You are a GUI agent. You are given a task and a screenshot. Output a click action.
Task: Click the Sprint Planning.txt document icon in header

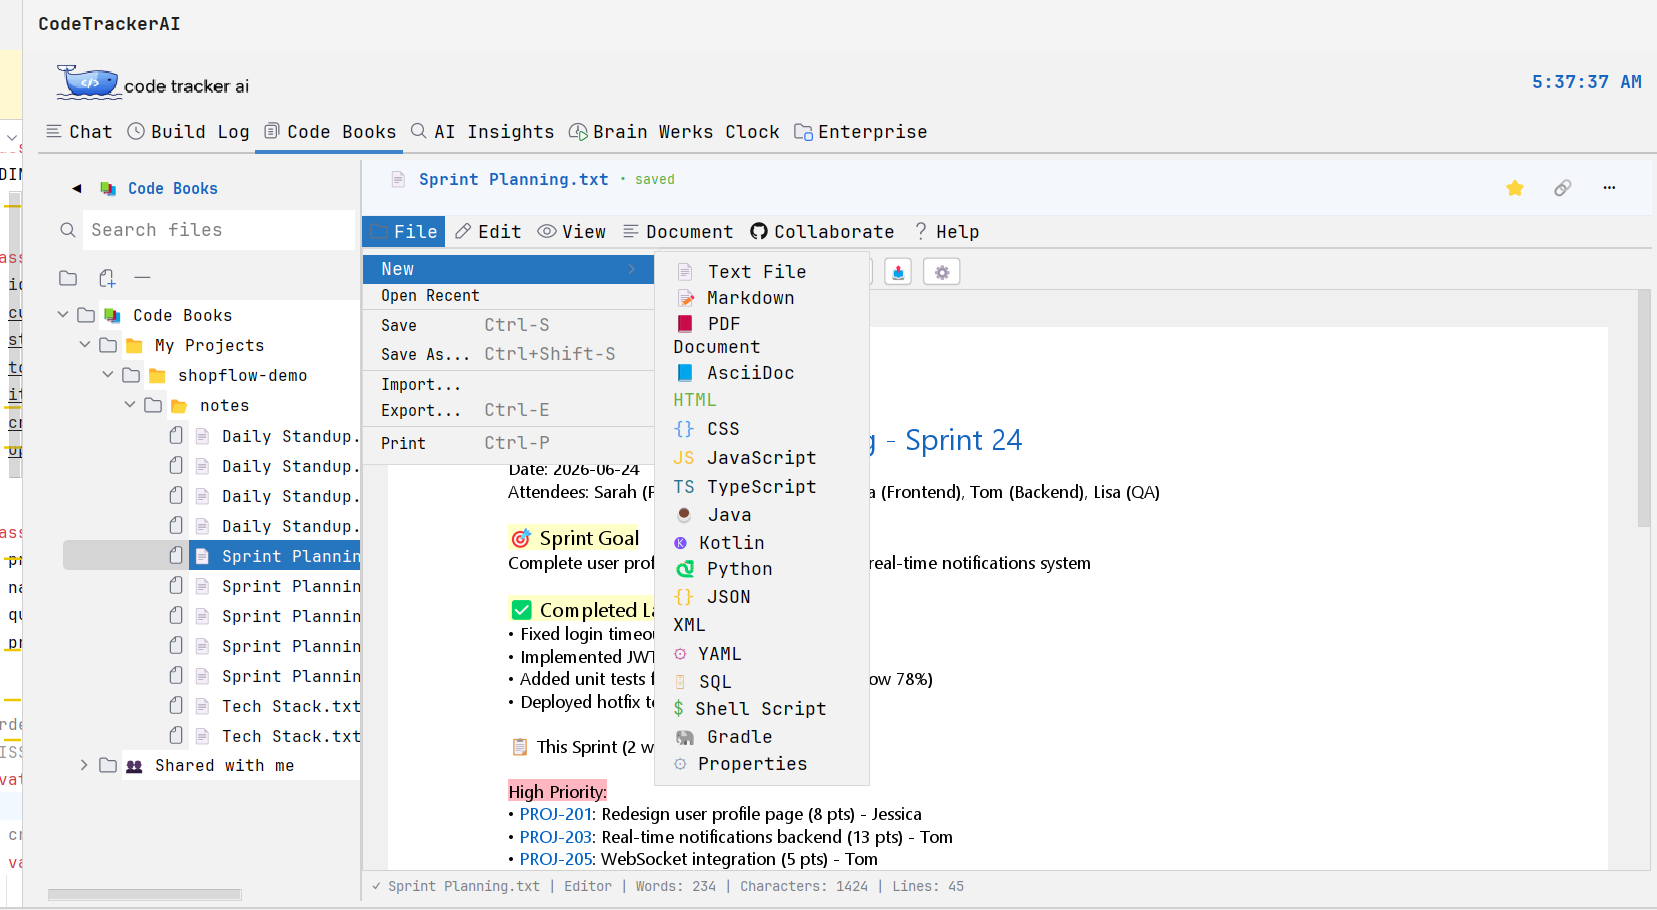point(398,180)
